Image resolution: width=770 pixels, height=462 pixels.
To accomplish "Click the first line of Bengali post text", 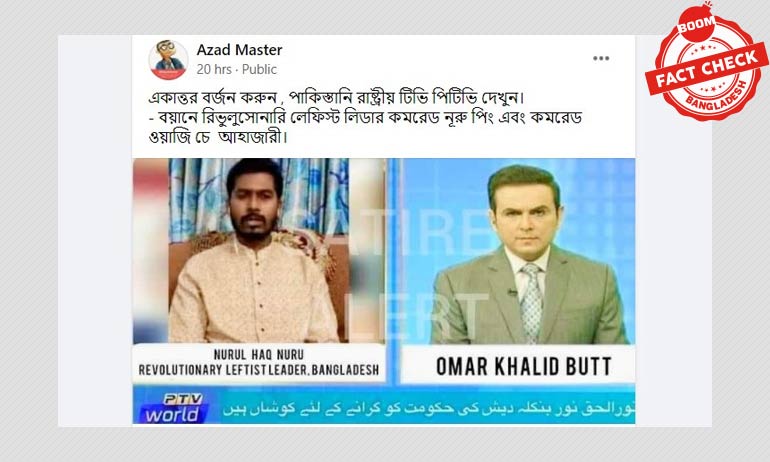I will pos(336,97).
